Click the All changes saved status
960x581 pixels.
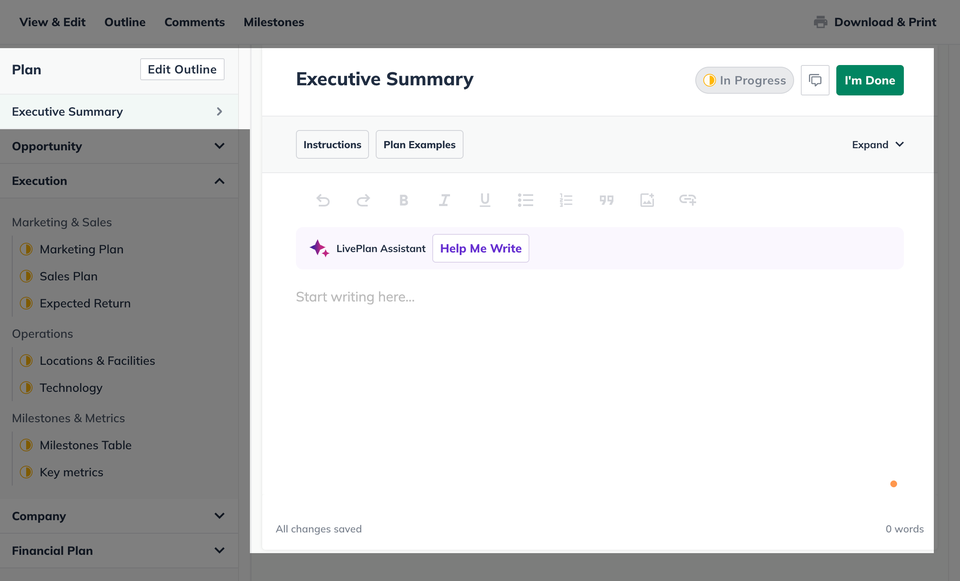[318, 529]
